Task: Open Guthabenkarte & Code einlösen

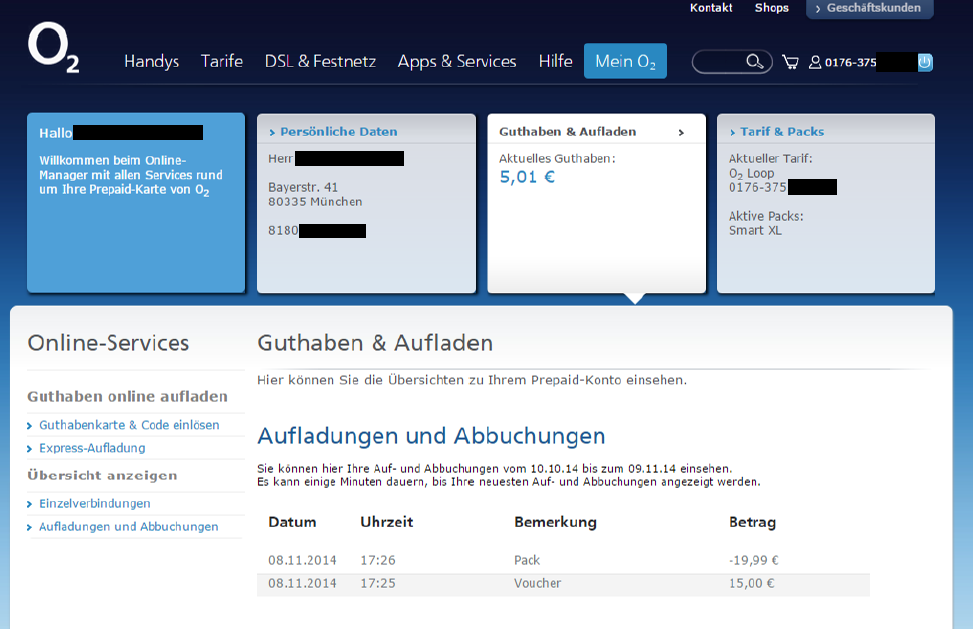Action: [x=129, y=425]
